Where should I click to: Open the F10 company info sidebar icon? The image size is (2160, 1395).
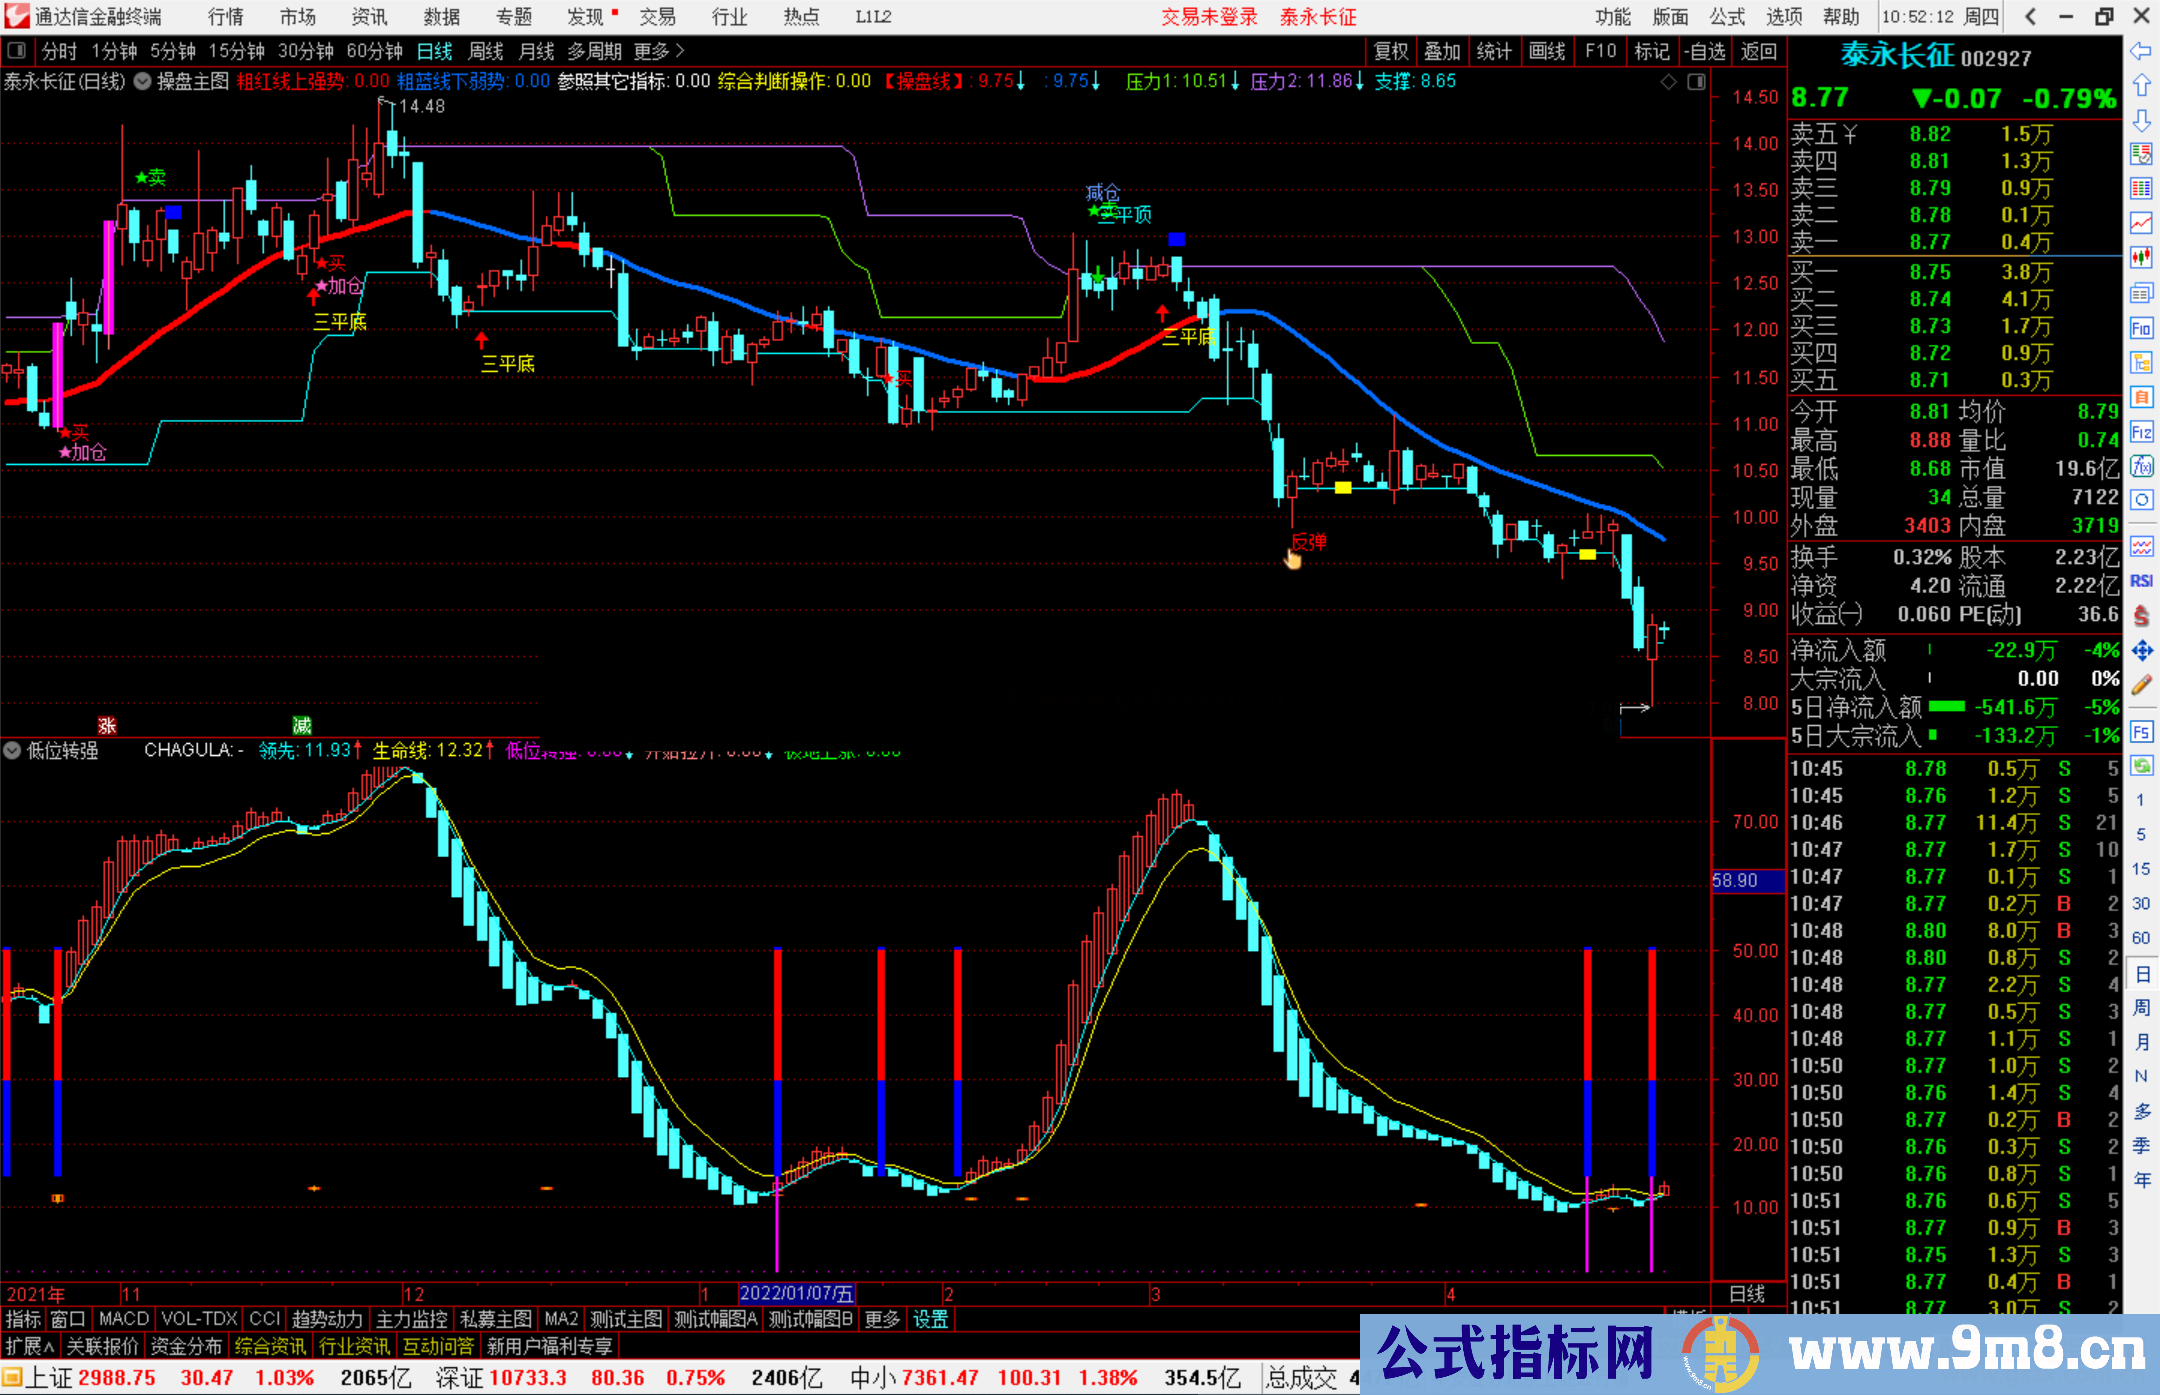click(2141, 328)
